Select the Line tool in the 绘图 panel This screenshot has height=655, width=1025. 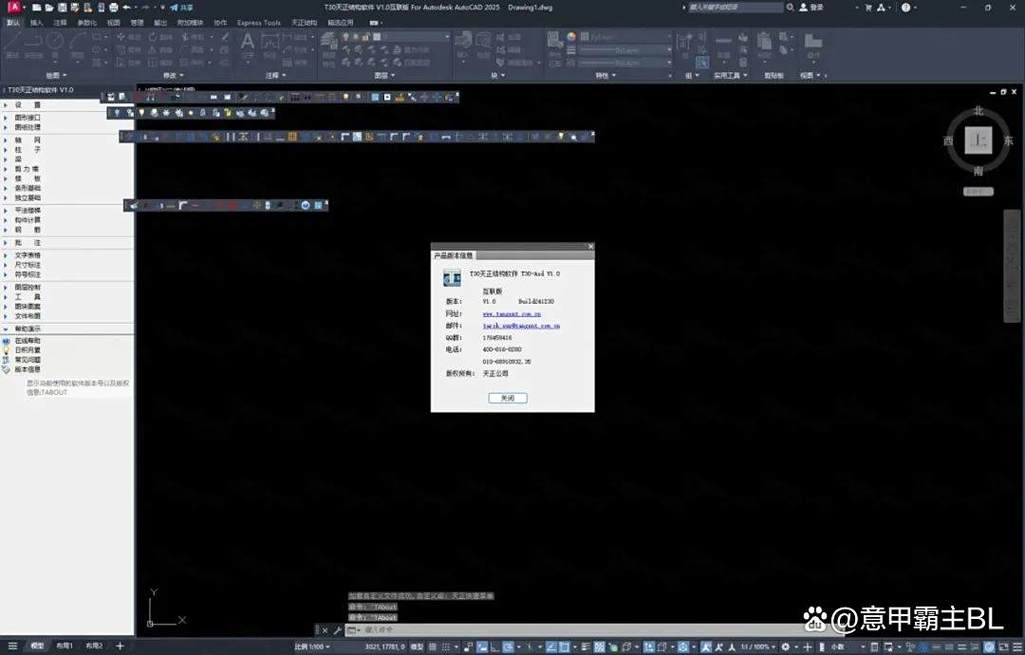tap(12, 46)
